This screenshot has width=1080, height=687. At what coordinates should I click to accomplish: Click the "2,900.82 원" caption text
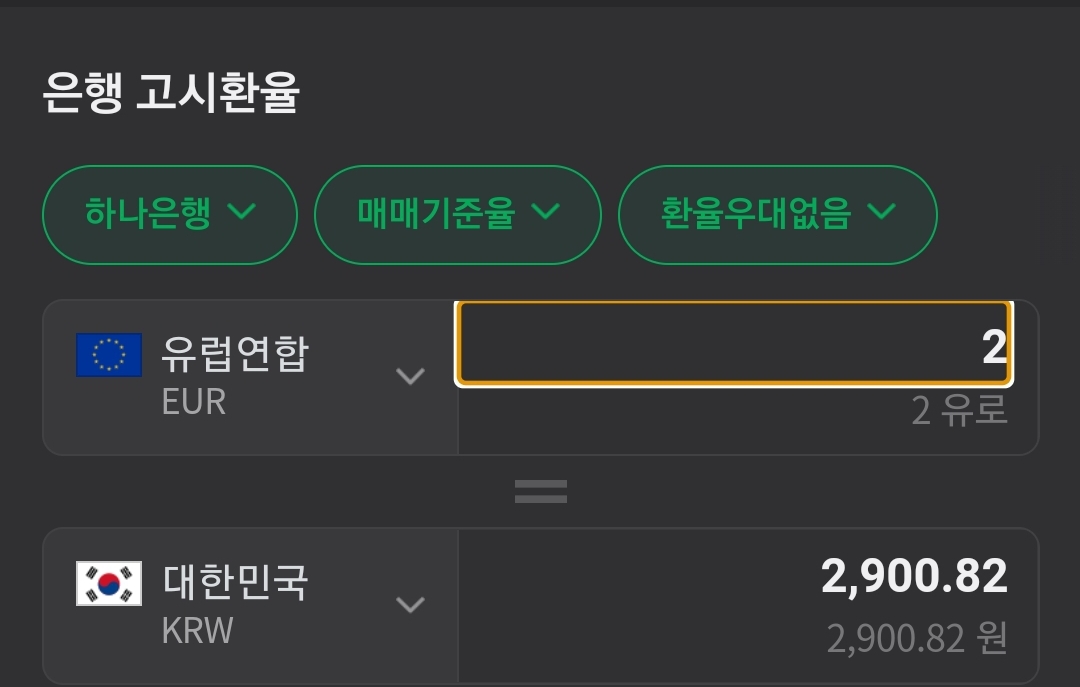pyautogui.click(x=916, y=638)
